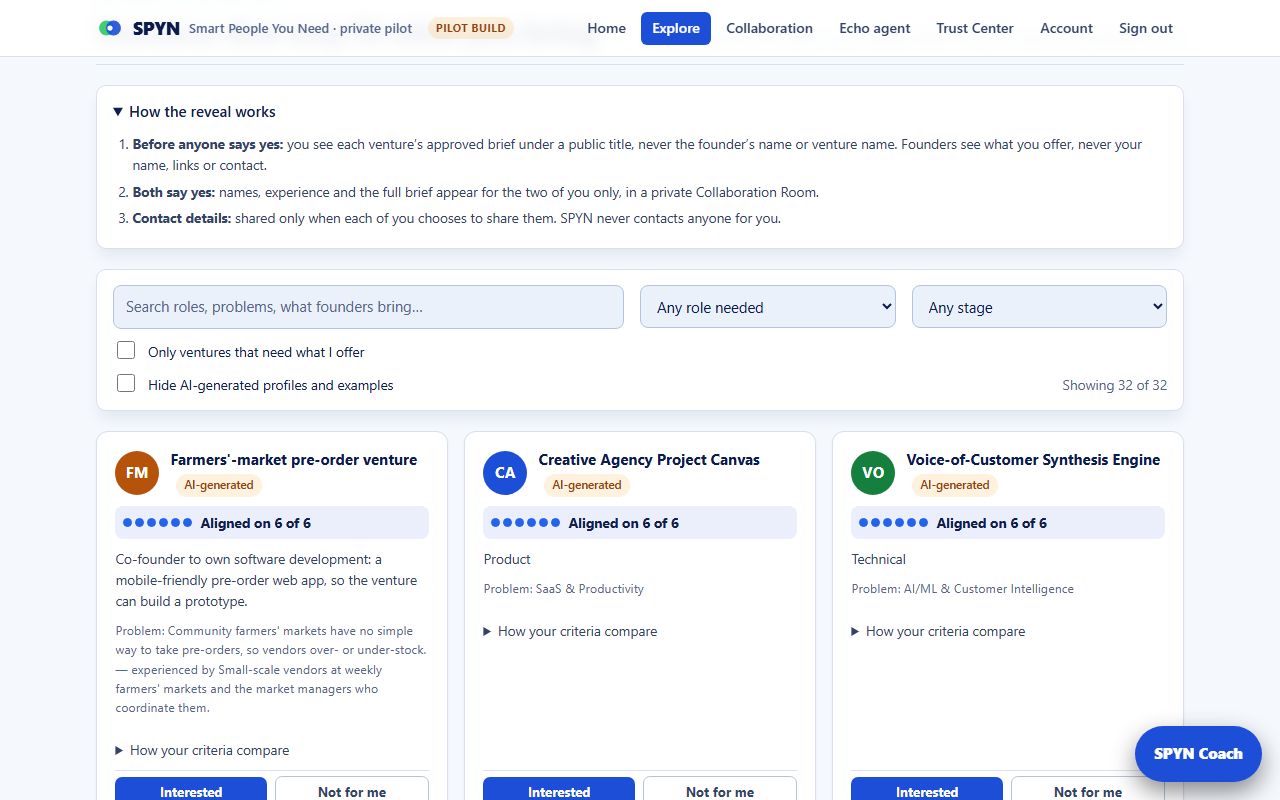Click Problem: SaaS & Productivity text
Image resolution: width=1280 pixels, height=800 pixels.
click(564, 589)
